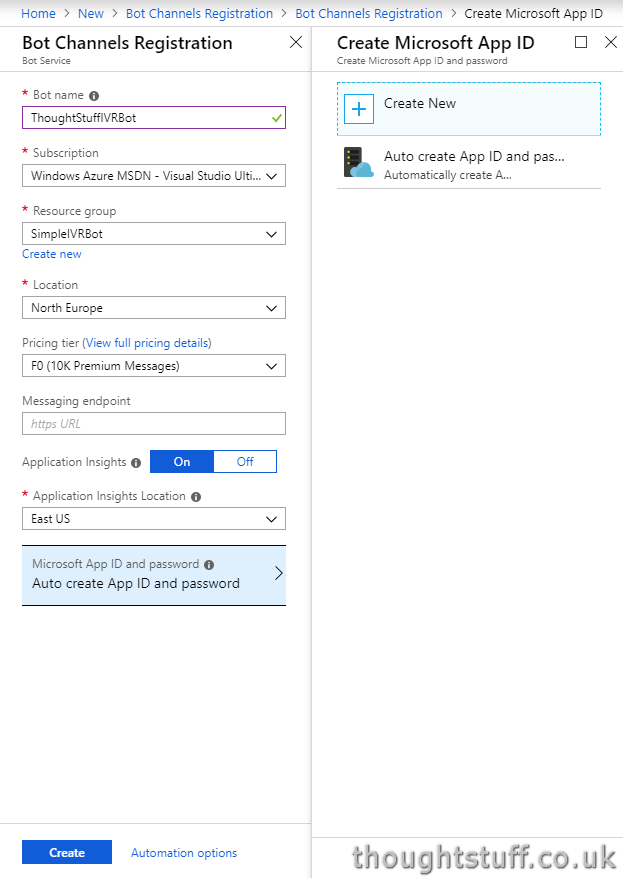
Task: Select the Auto create App ID server icon
Action: (x=358, y=162)
